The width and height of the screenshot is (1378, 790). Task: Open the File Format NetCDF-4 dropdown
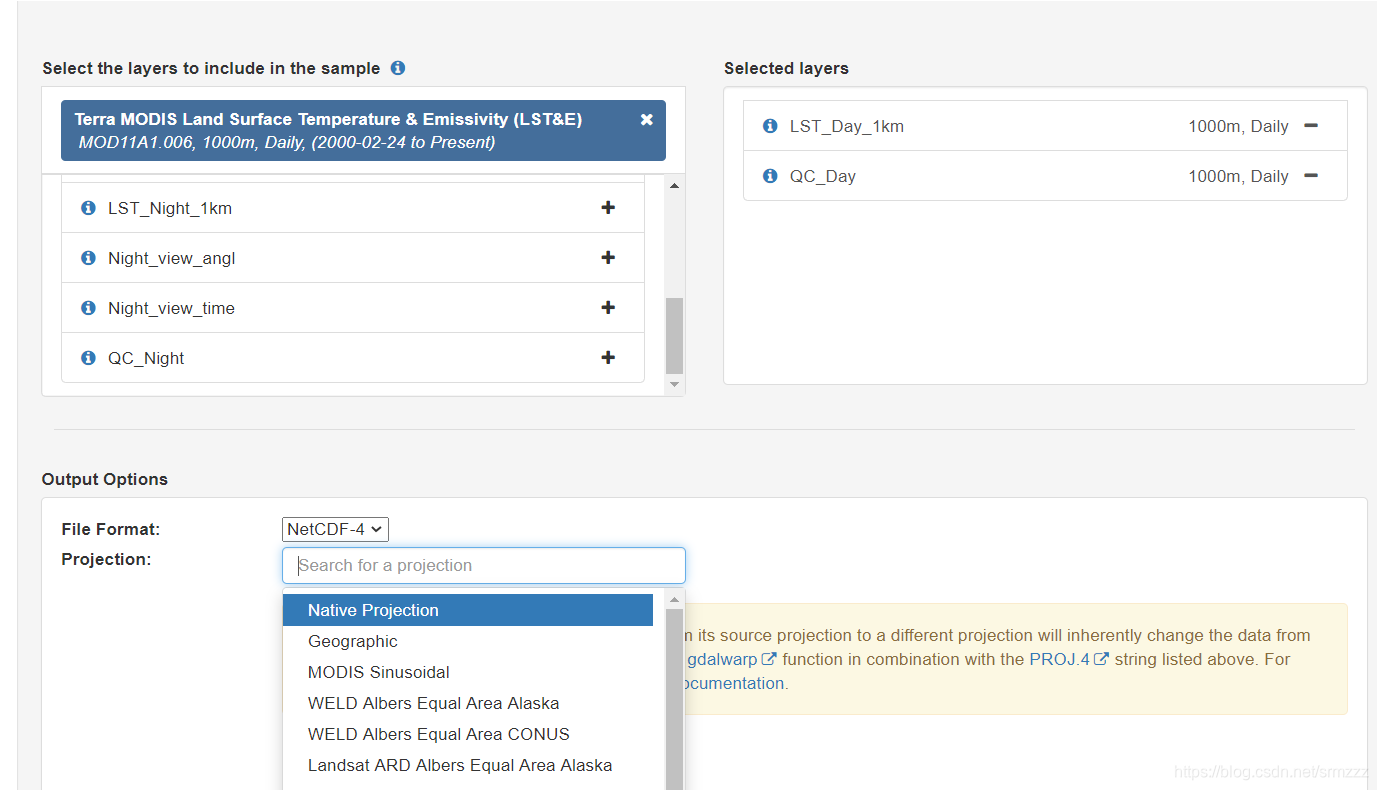335,529
